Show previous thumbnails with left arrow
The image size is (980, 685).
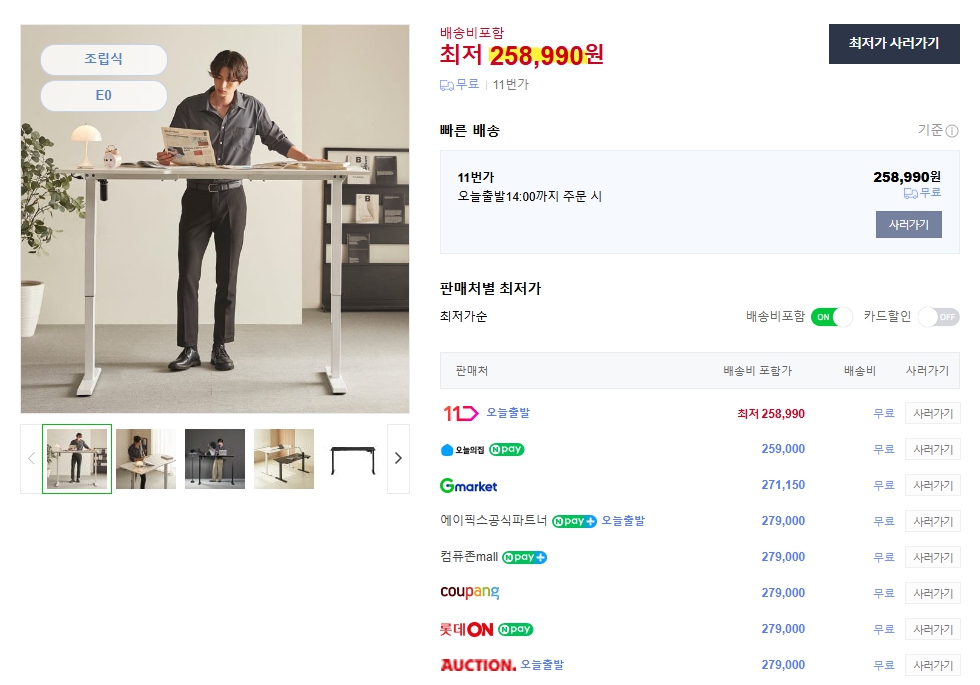pos(31,459)
